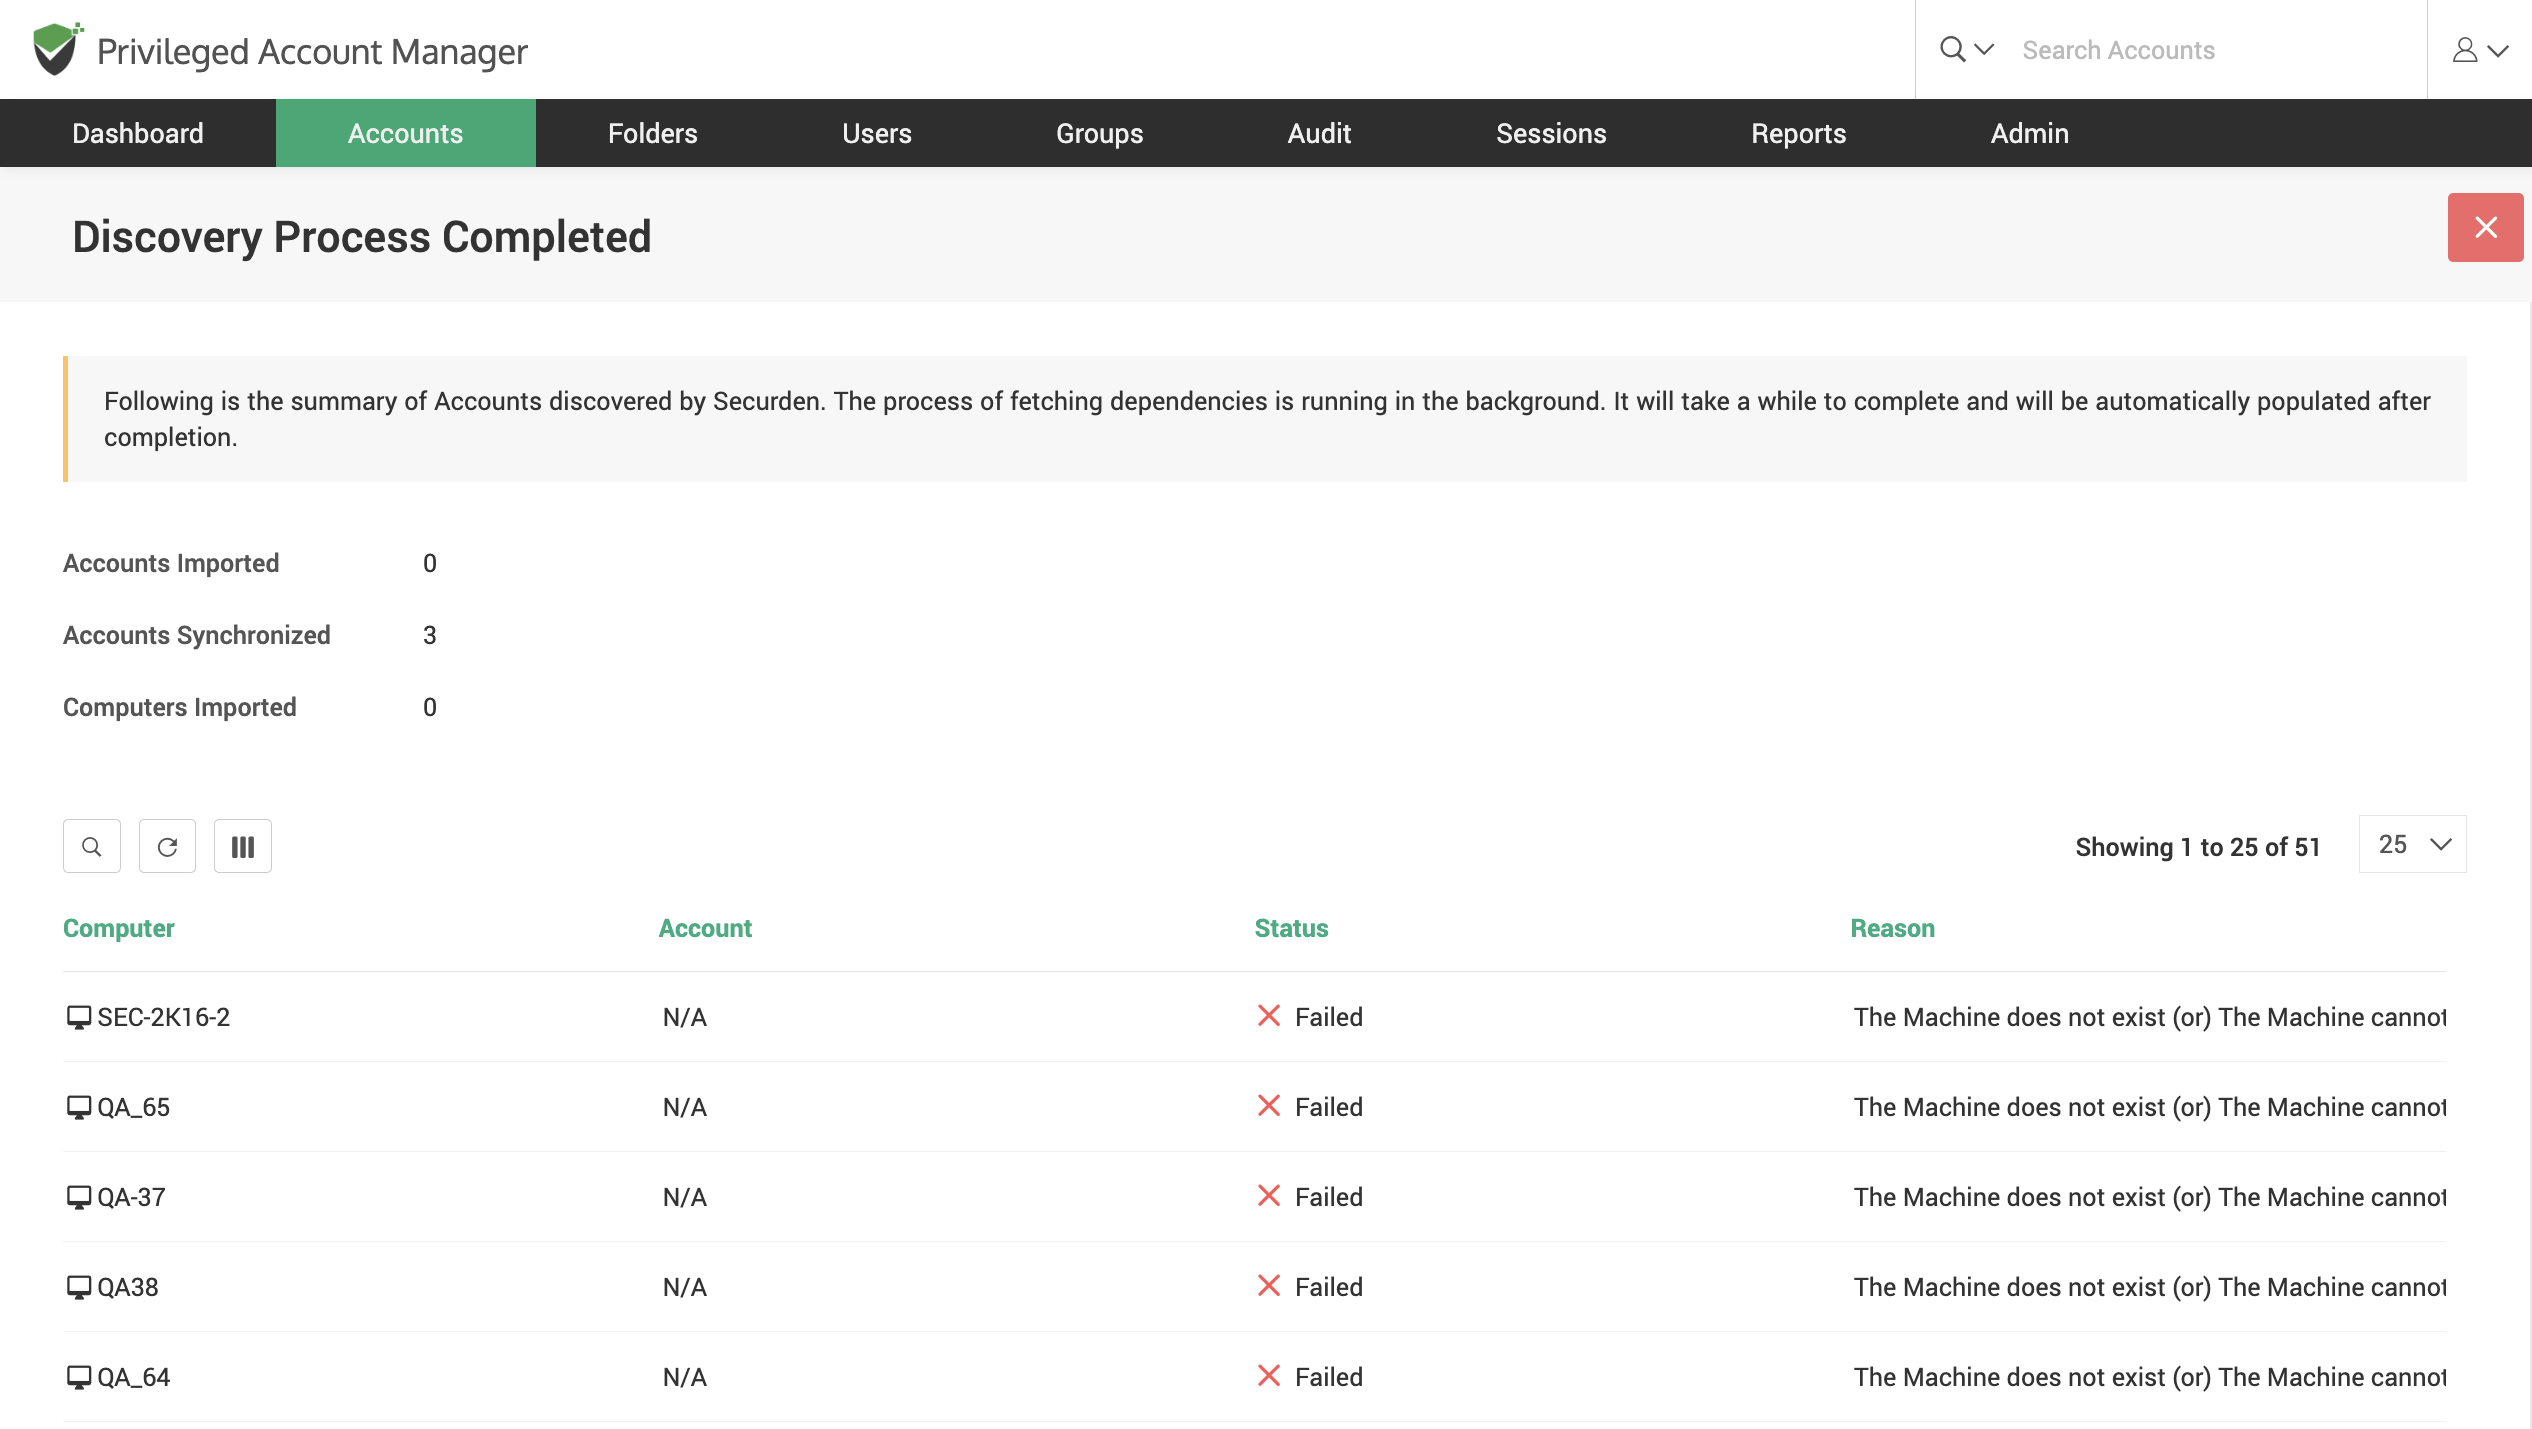Click the search icon in accounts toolbar
This screenshot has width=2532, height=1429.
click(92, 847)
